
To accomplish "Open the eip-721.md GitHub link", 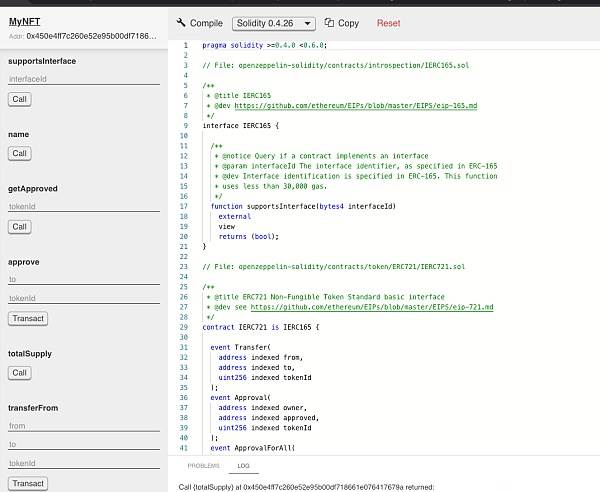I will tap(372, 307).
